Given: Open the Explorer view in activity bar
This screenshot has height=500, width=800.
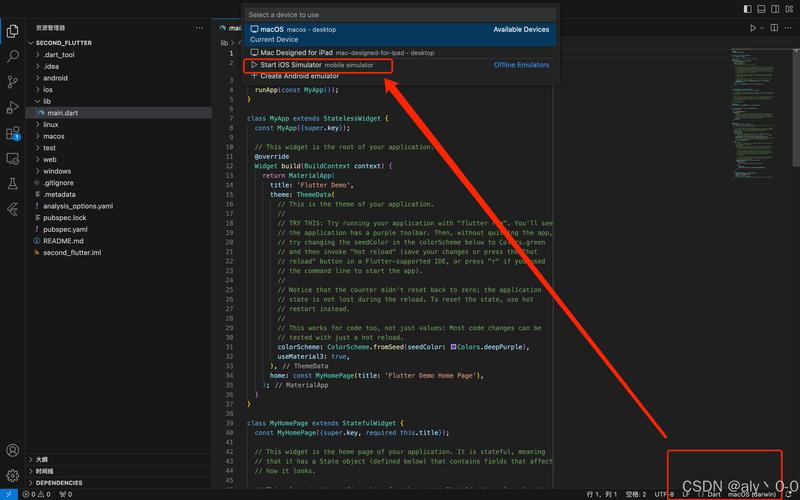Looking at the screenshot, I should click(12, 32).
